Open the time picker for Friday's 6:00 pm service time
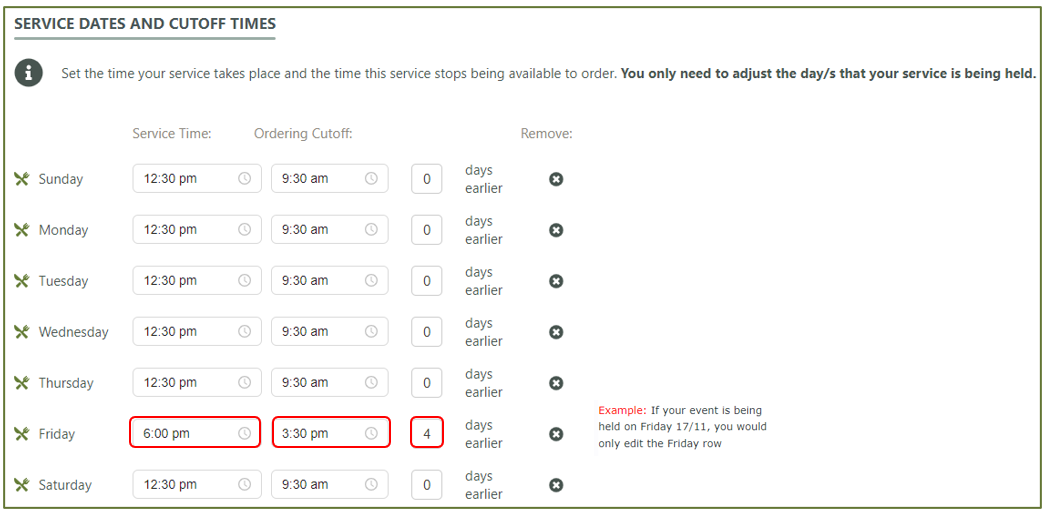Image resolution: width=1046 pixels, height=515 pixels. click(245, 434)
